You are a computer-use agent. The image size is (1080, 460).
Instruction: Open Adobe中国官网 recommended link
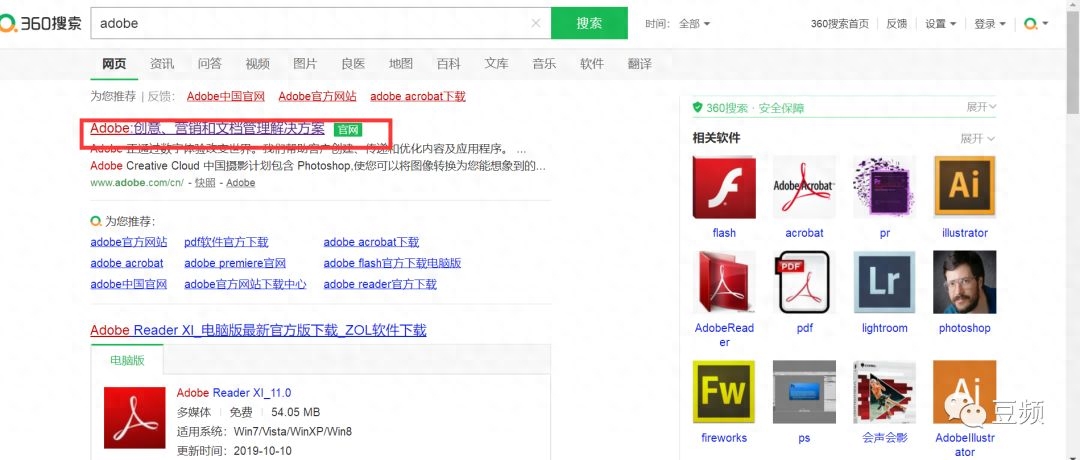(x=226, y=96)
